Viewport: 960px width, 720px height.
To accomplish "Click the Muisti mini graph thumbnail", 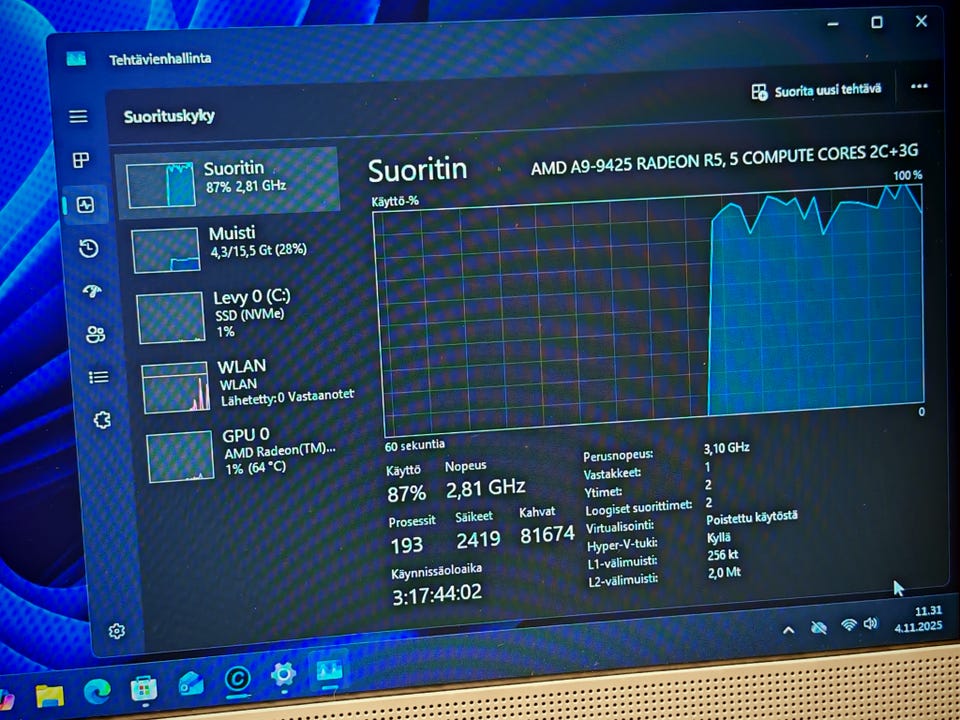I will [x=166, y=250].
